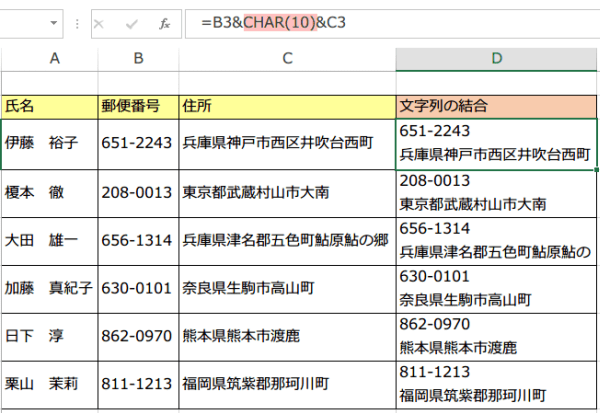Viewport: 600px width, 413px height.
Task: Click the Enter checkmark formula icon
Action: pos(132,24)
